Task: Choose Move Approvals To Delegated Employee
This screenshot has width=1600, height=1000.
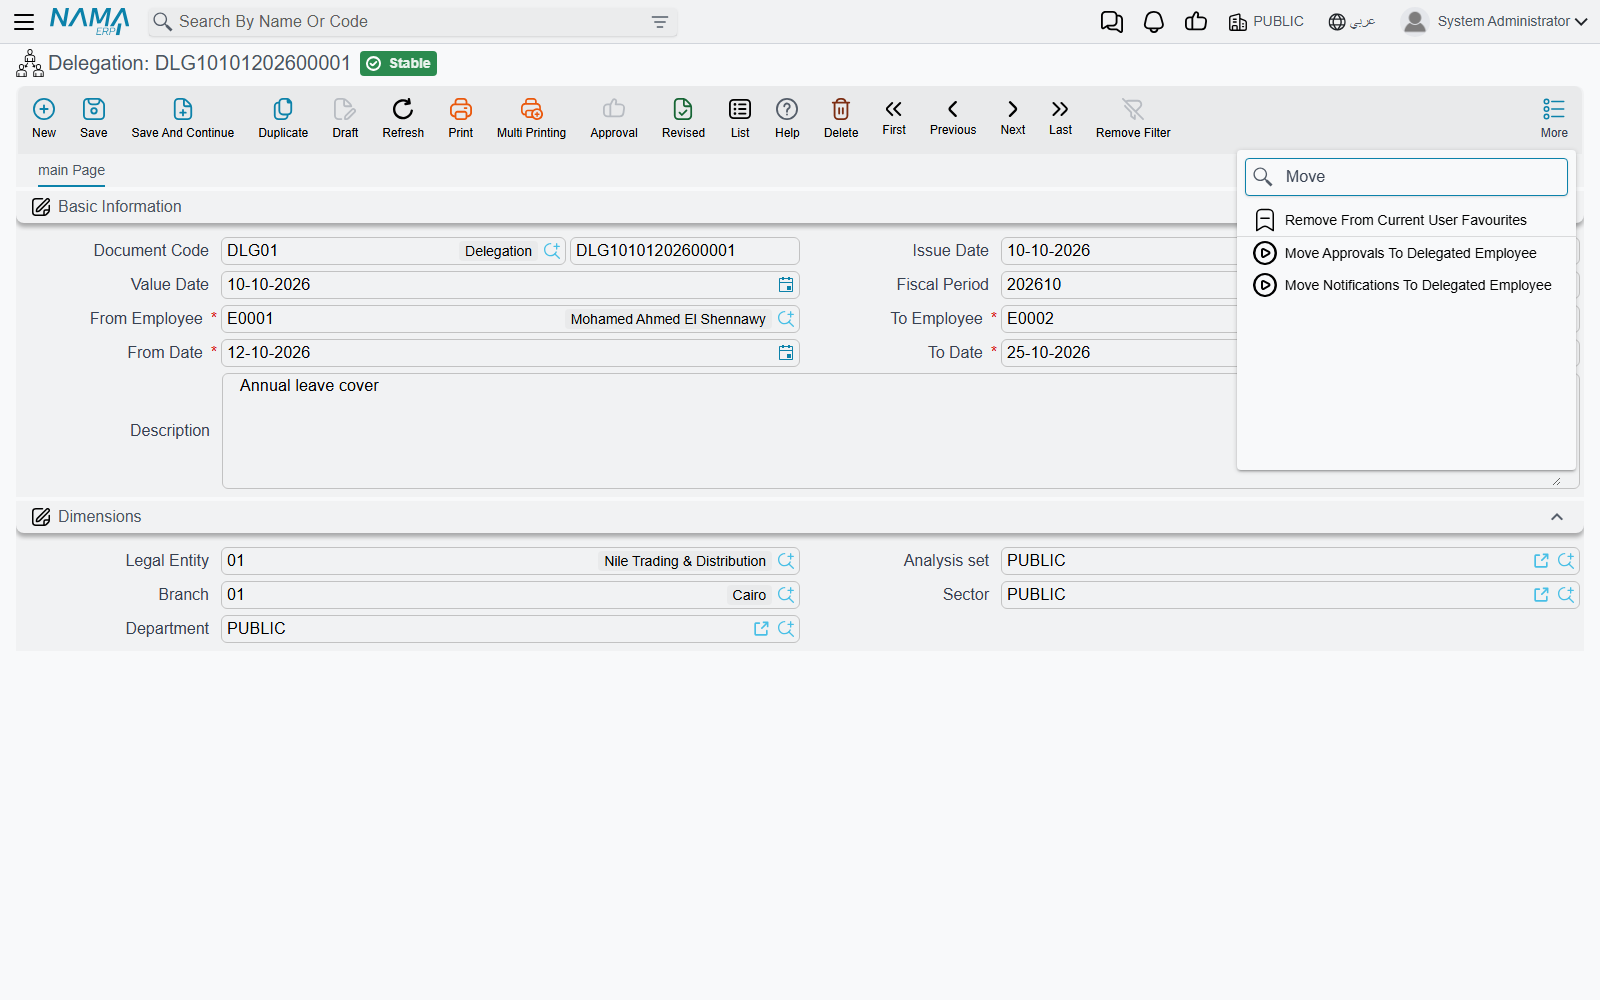Action: tap(1406, 253)
